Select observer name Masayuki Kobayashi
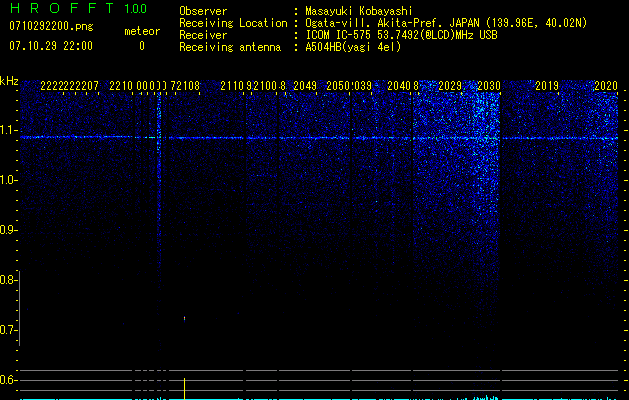629x400 pixels. click(359, 11)
